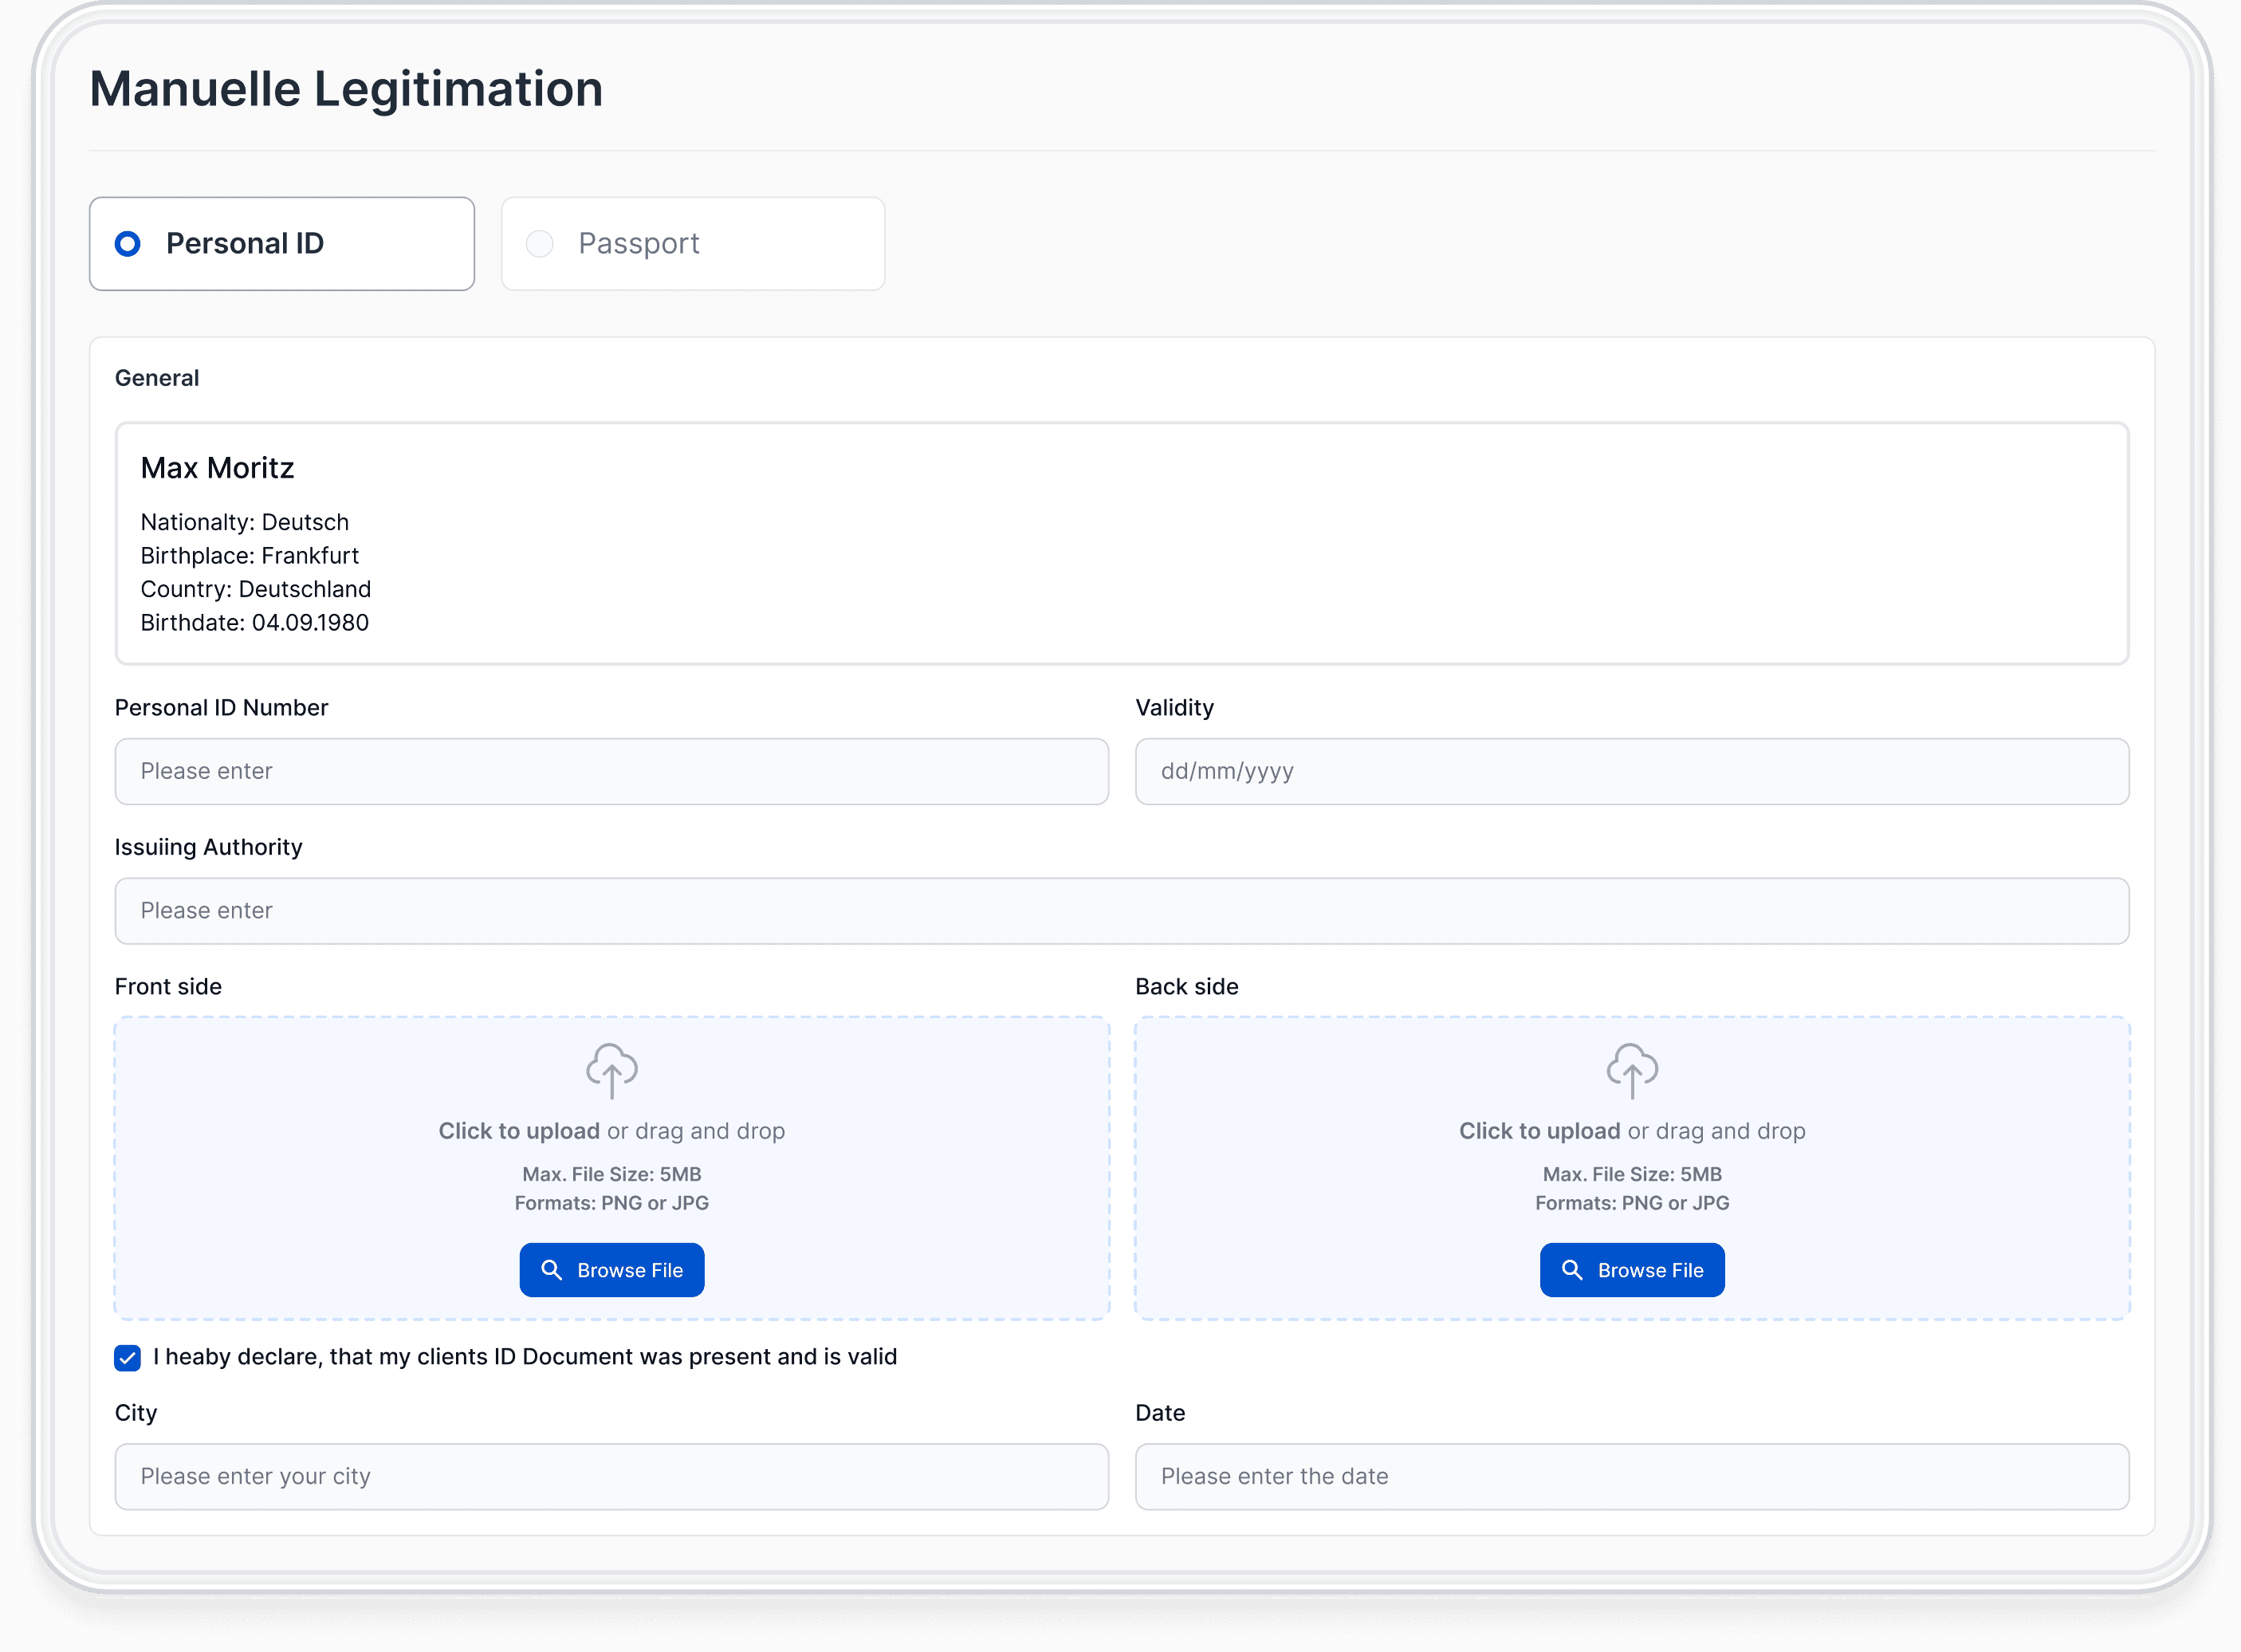Image resolution: width=2241 pixels, height=1652 pixels.
Task: Click 'Click to upload' text in Front side
Action: (x=519, y=1131)
